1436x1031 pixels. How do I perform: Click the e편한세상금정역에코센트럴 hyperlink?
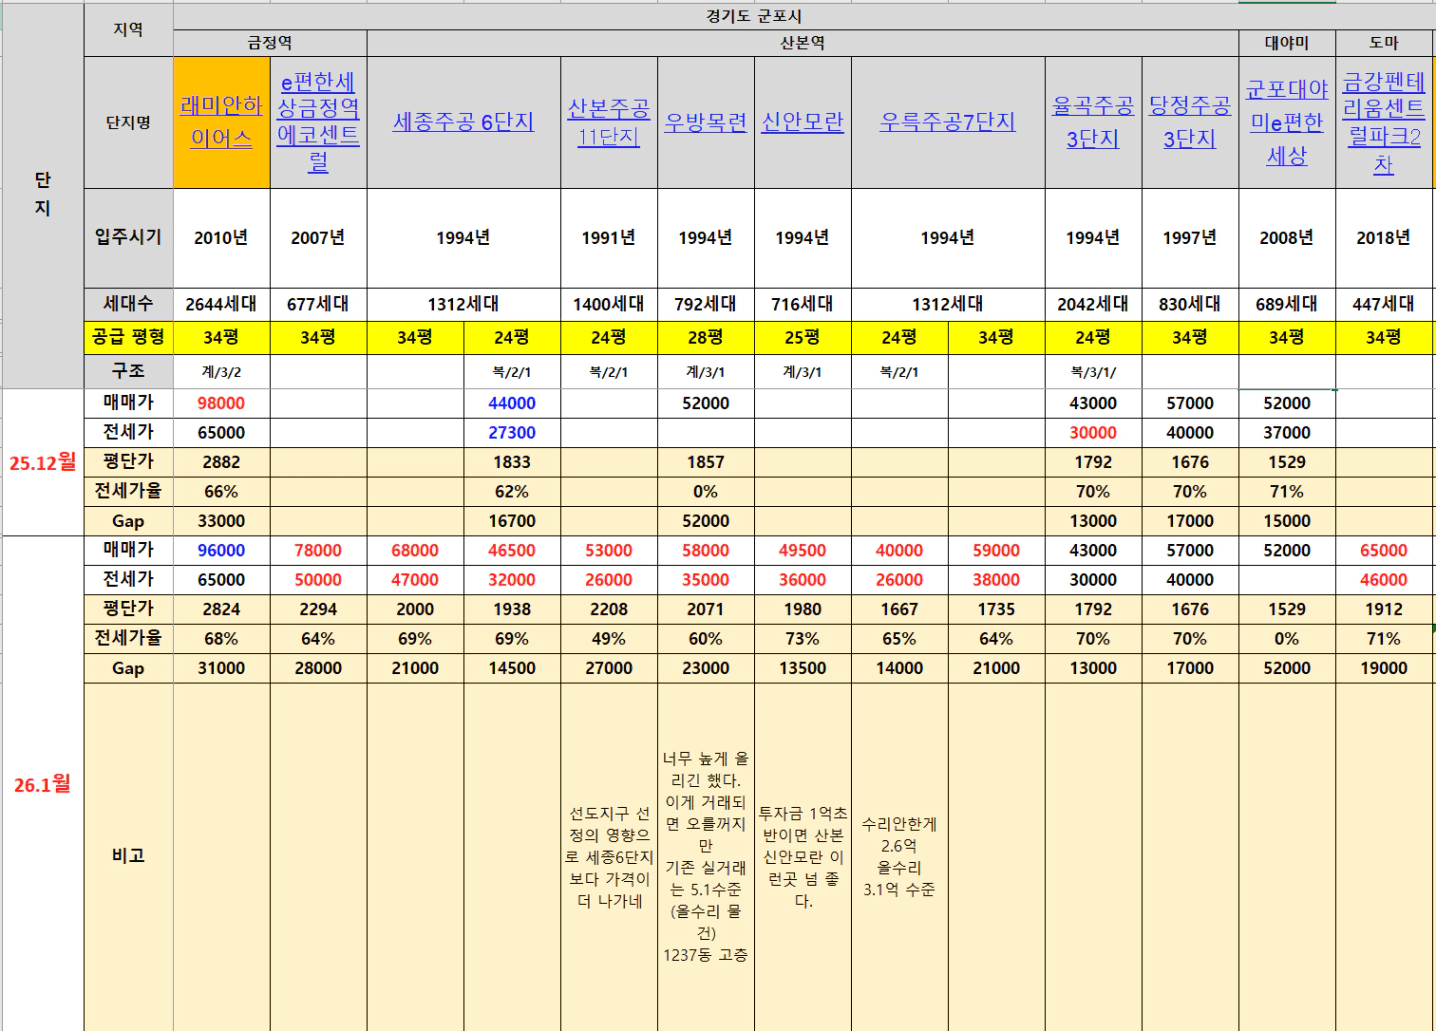318,122
